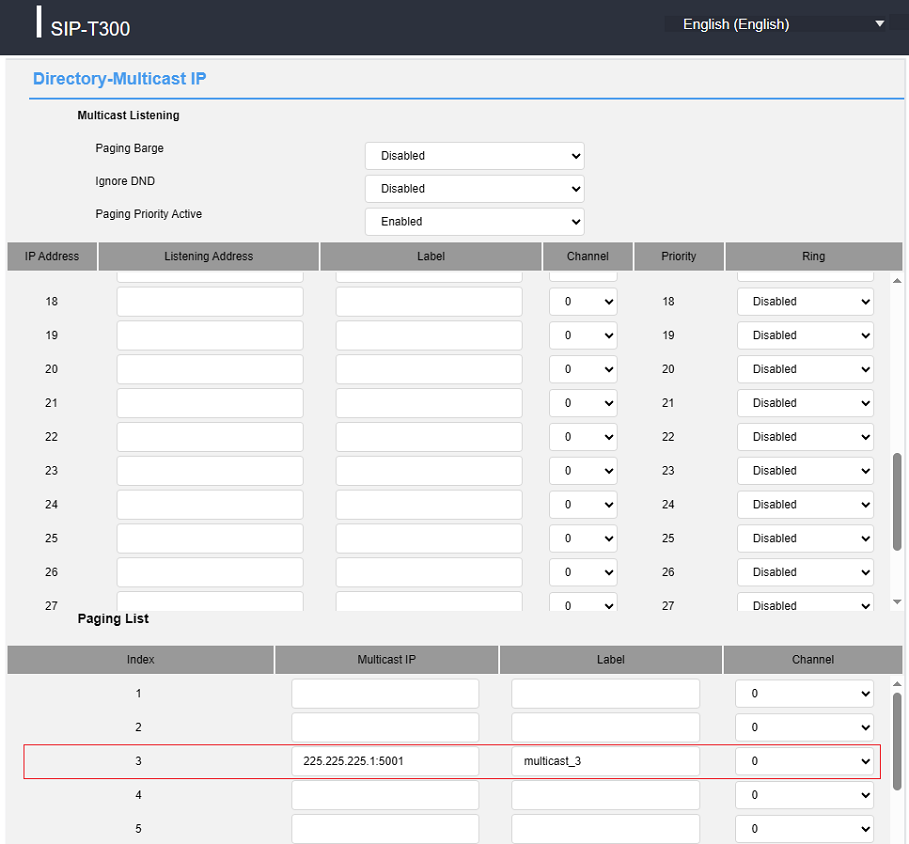Click Listening Address field for row 18
Screen dimensions: 909x844
210,302
